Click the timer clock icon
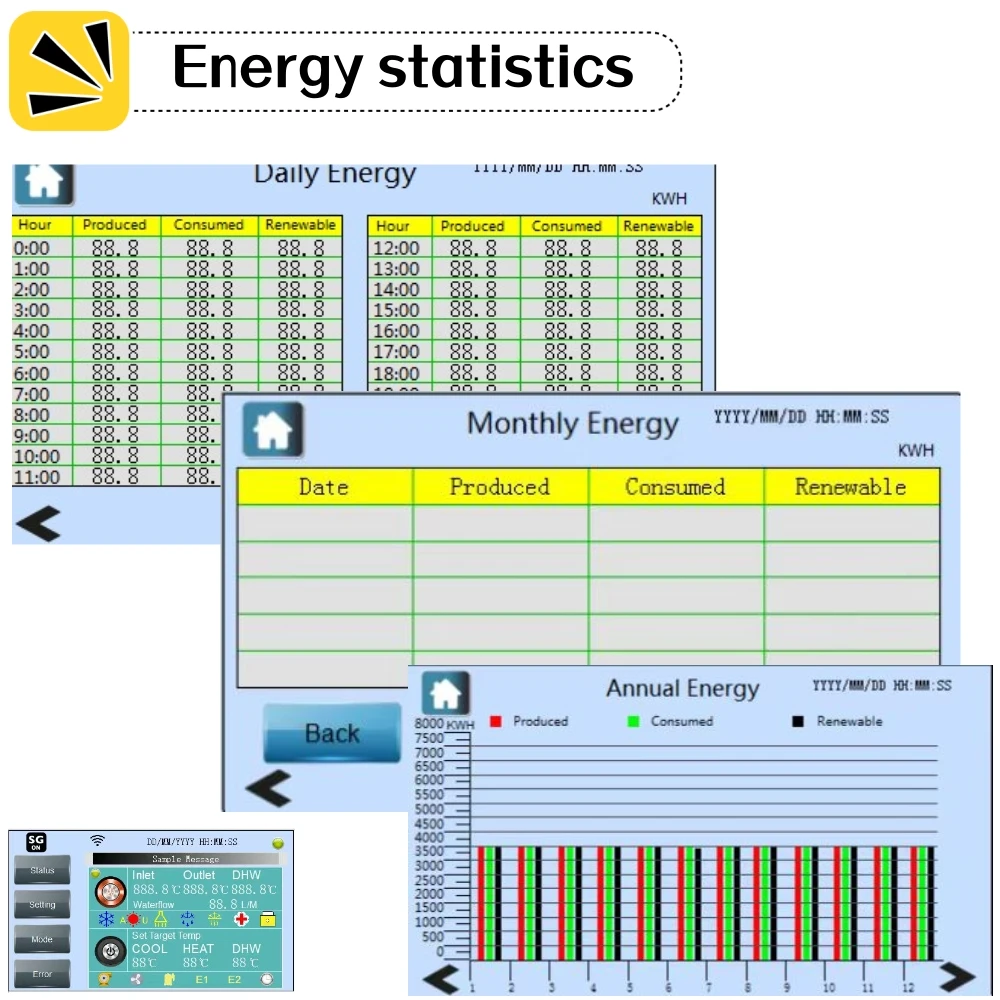1000x1000 pixels. 267,979
